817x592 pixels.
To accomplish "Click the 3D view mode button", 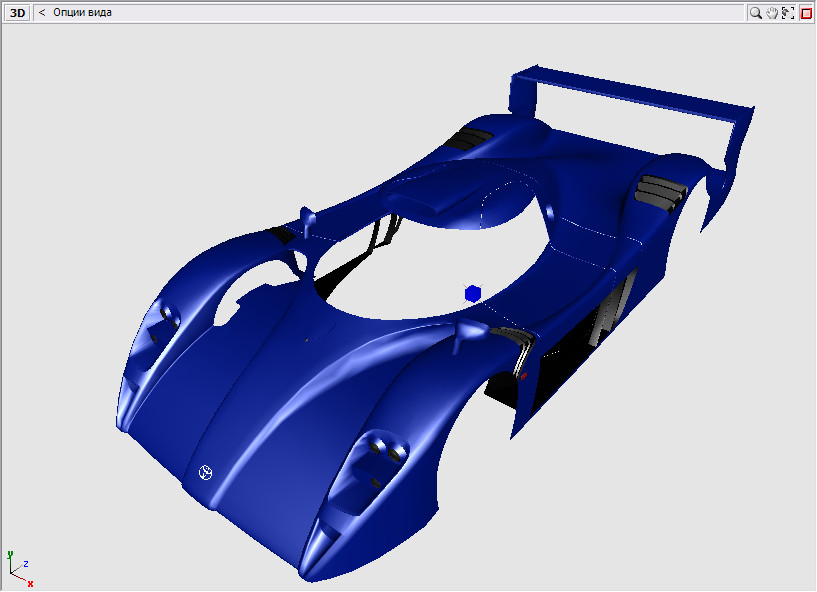I will pos(17,13).
